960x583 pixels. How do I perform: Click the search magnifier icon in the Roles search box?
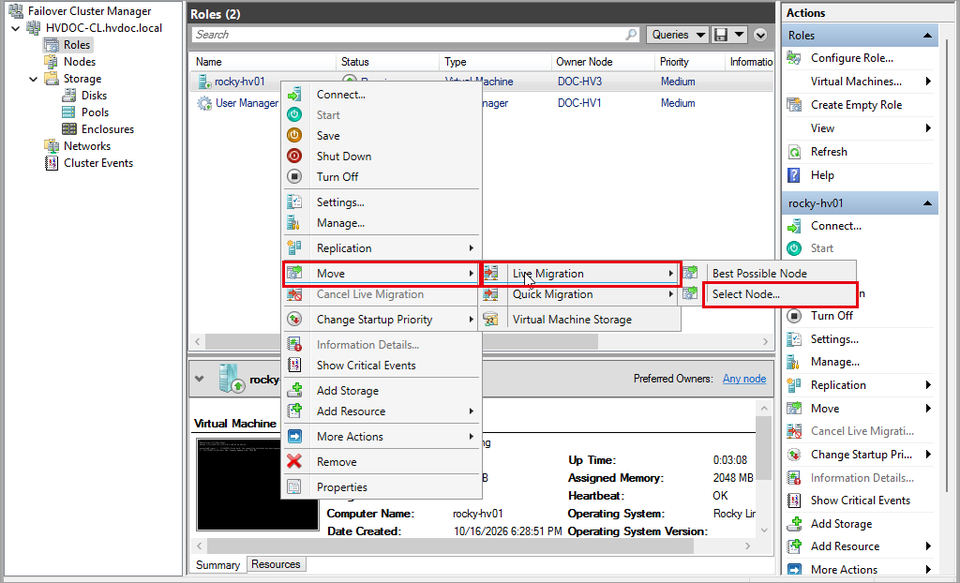[631, 35]
